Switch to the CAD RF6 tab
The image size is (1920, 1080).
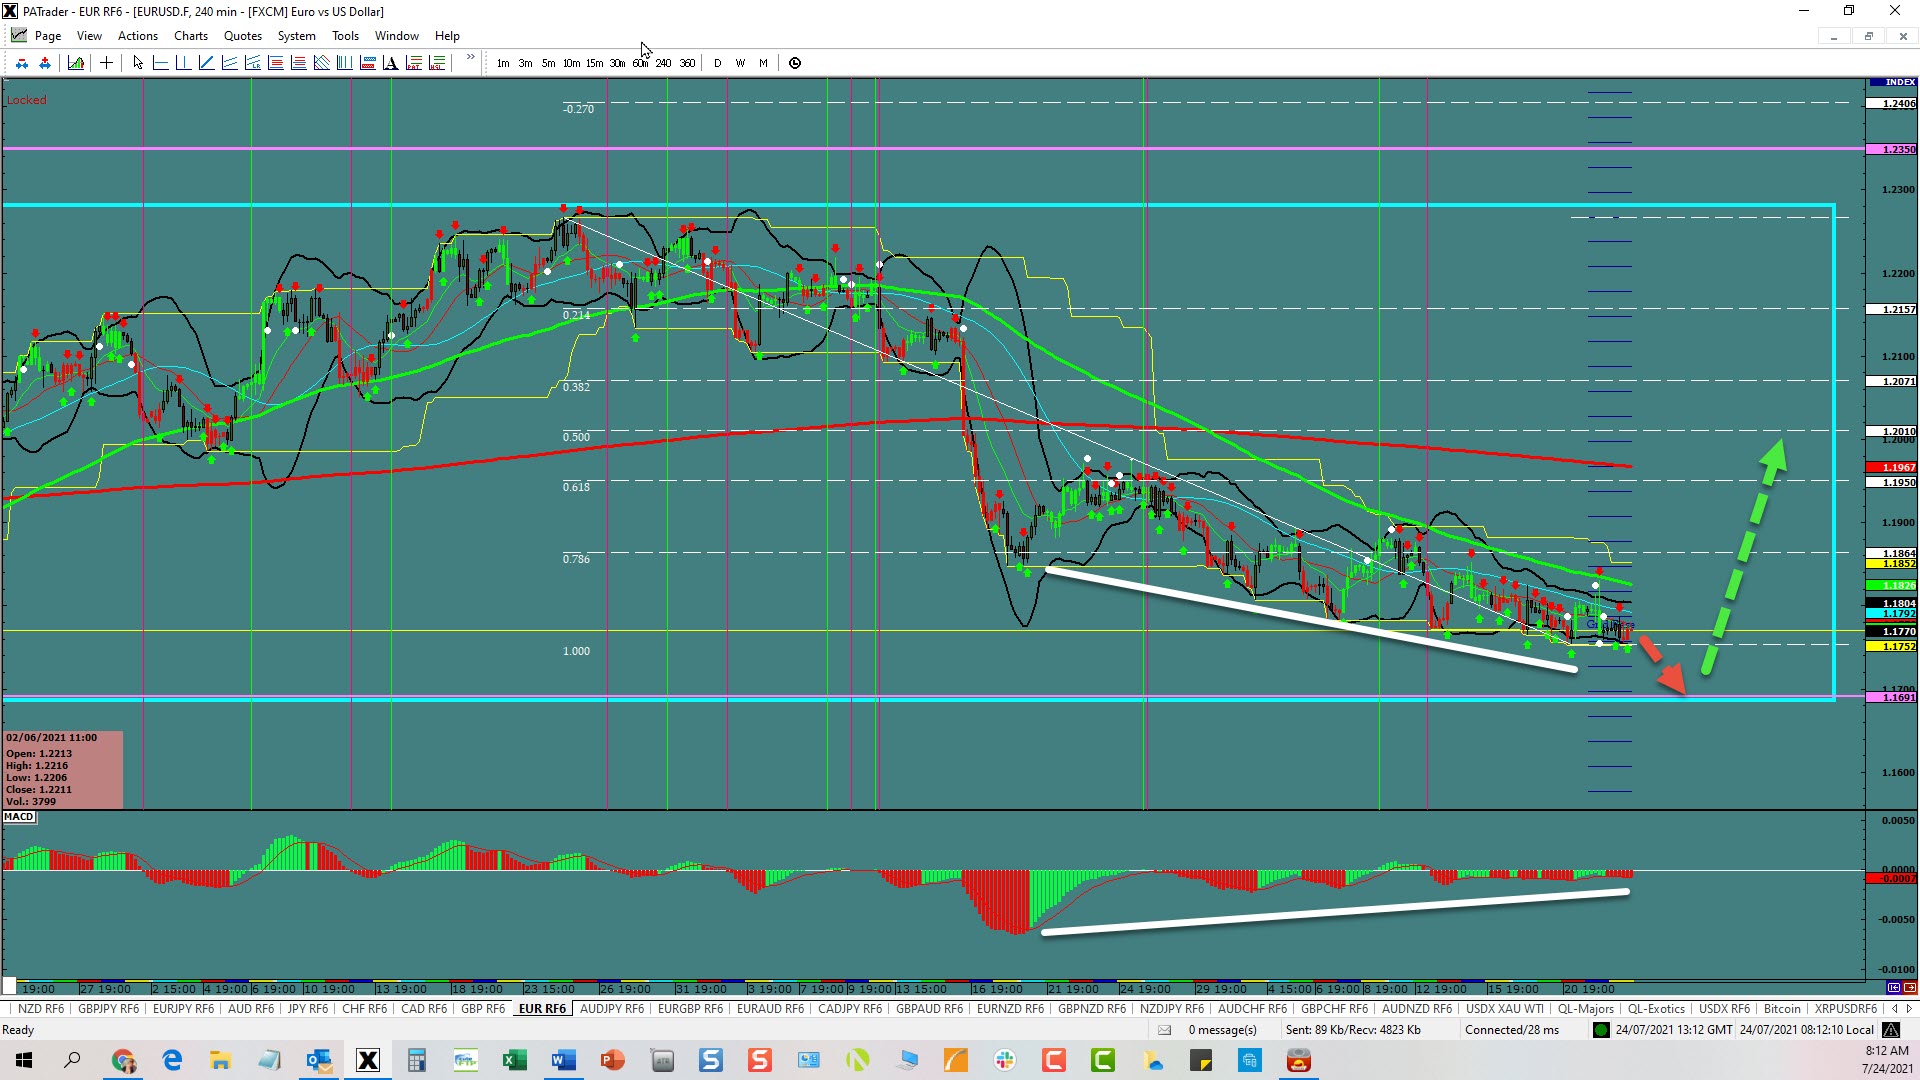pyautogui.click(x=424, y=1008)
